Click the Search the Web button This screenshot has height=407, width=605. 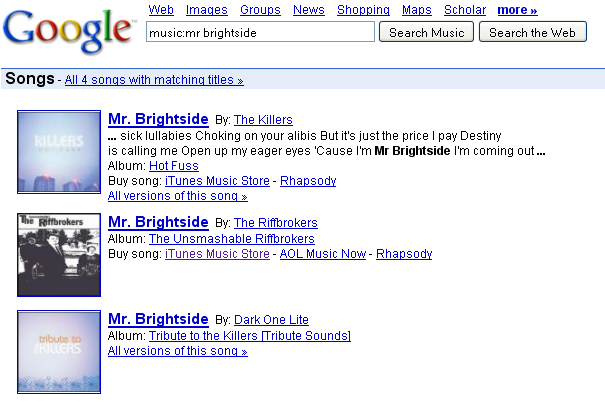pyautogui.click(x=532, y=32)
